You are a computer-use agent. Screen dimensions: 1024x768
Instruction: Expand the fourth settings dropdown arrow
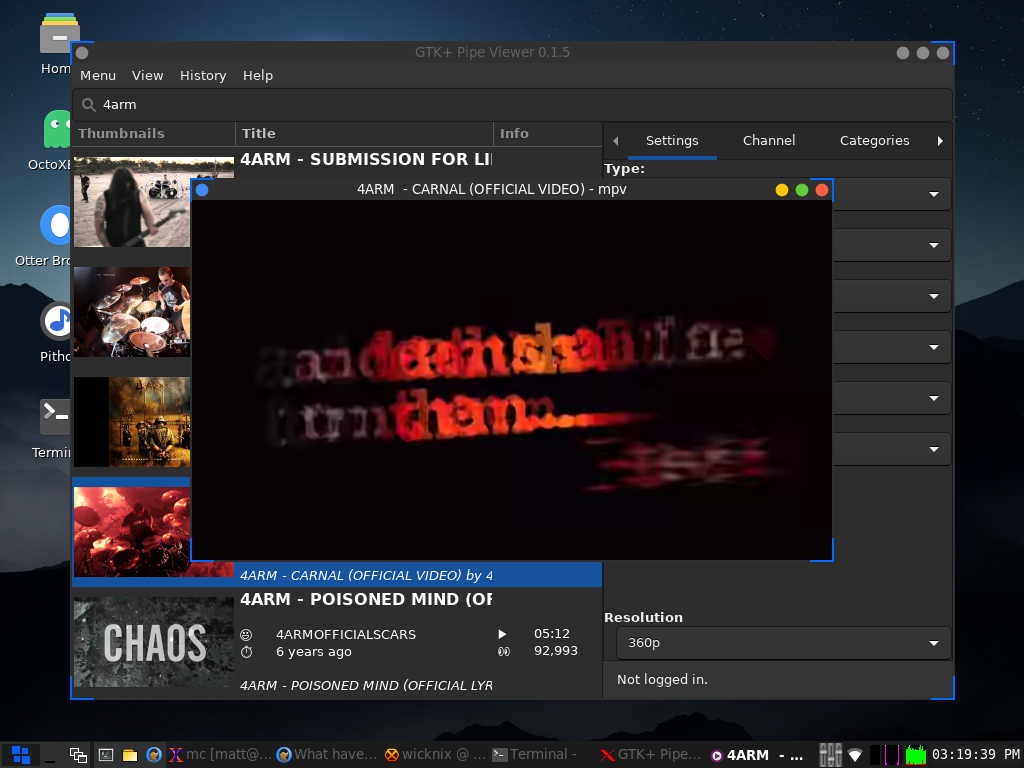pyautogui.click(x=933, y=347)
